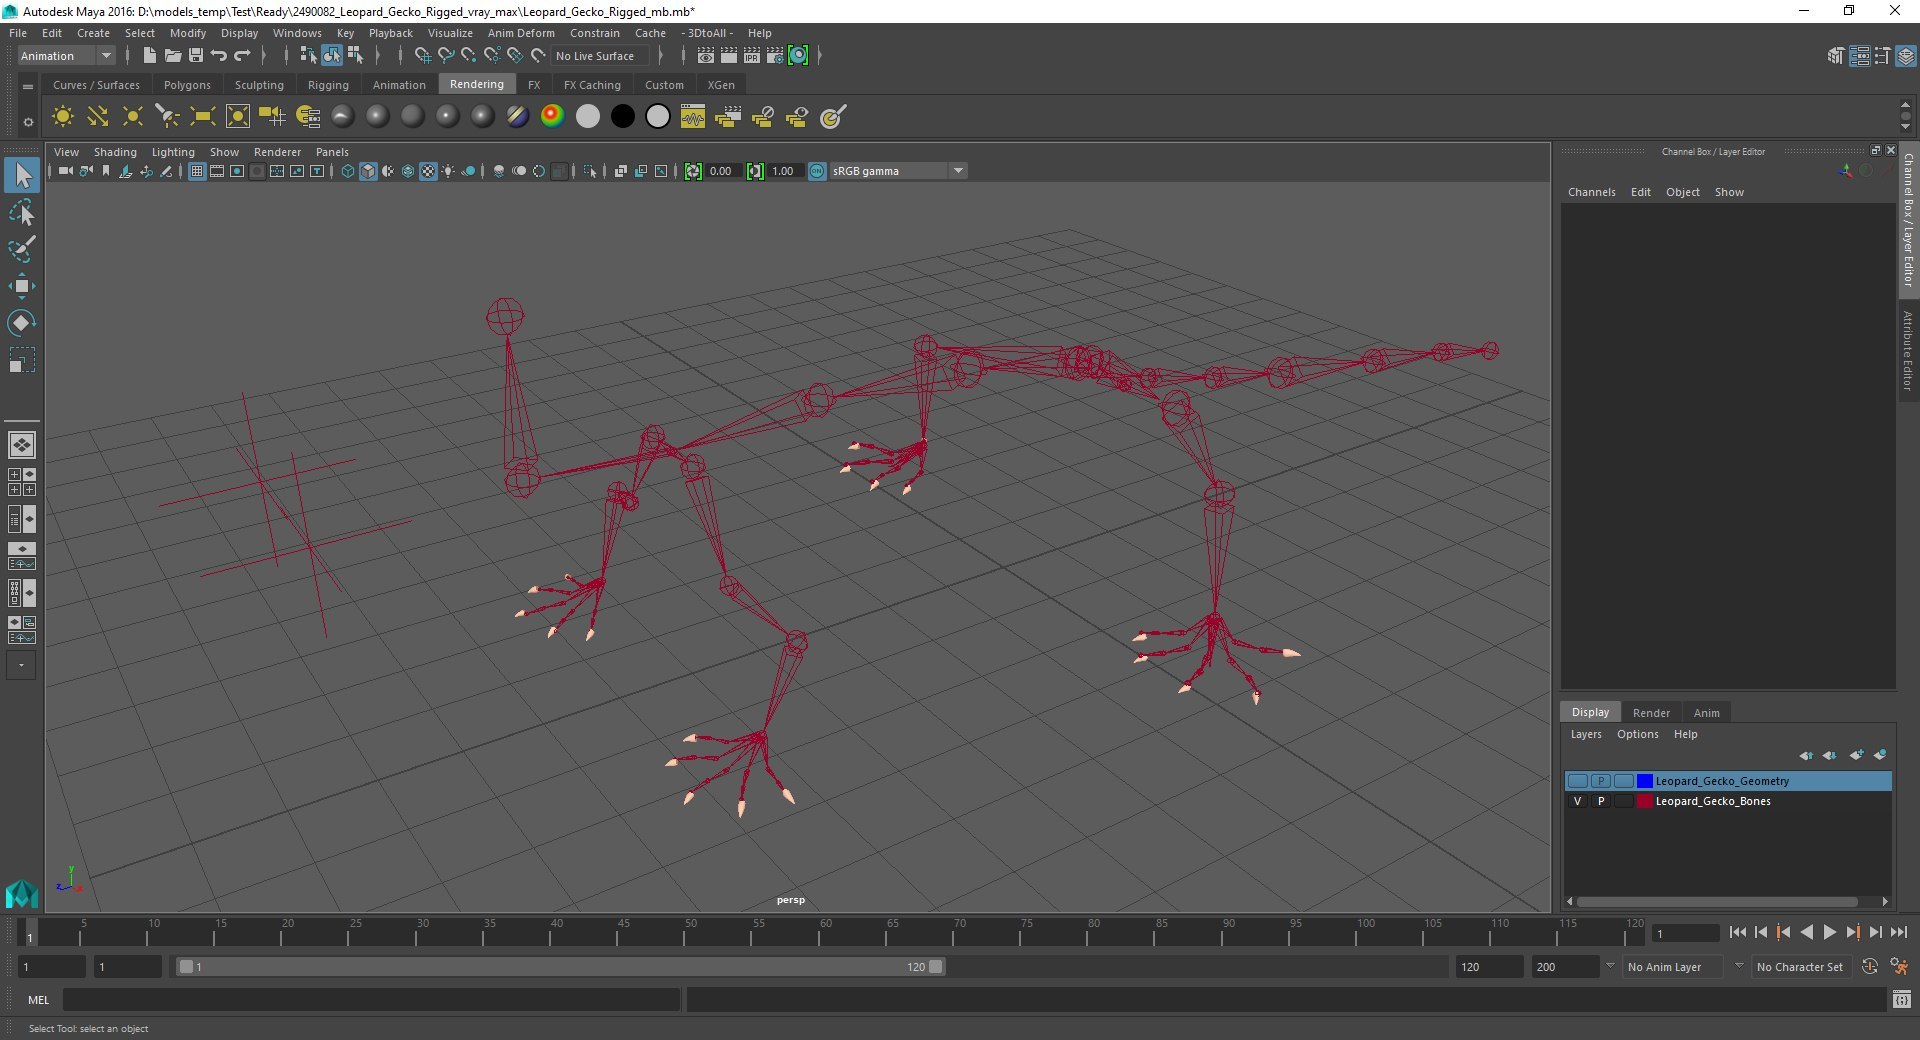Viewport: 1920px width, 1040px height.
Task: Activate the Move tool in toolbox
Action: coord(22,286)
